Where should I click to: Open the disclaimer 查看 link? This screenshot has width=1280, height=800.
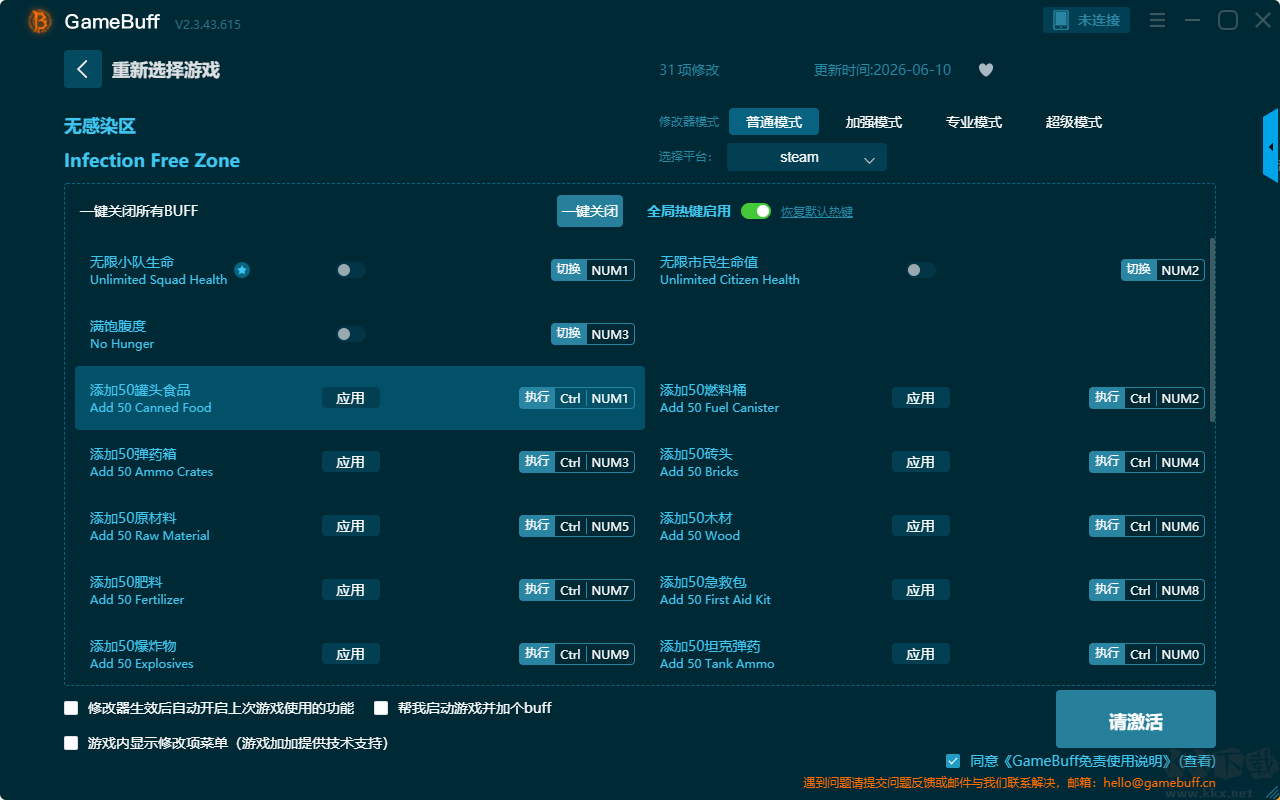point(1198,761)
